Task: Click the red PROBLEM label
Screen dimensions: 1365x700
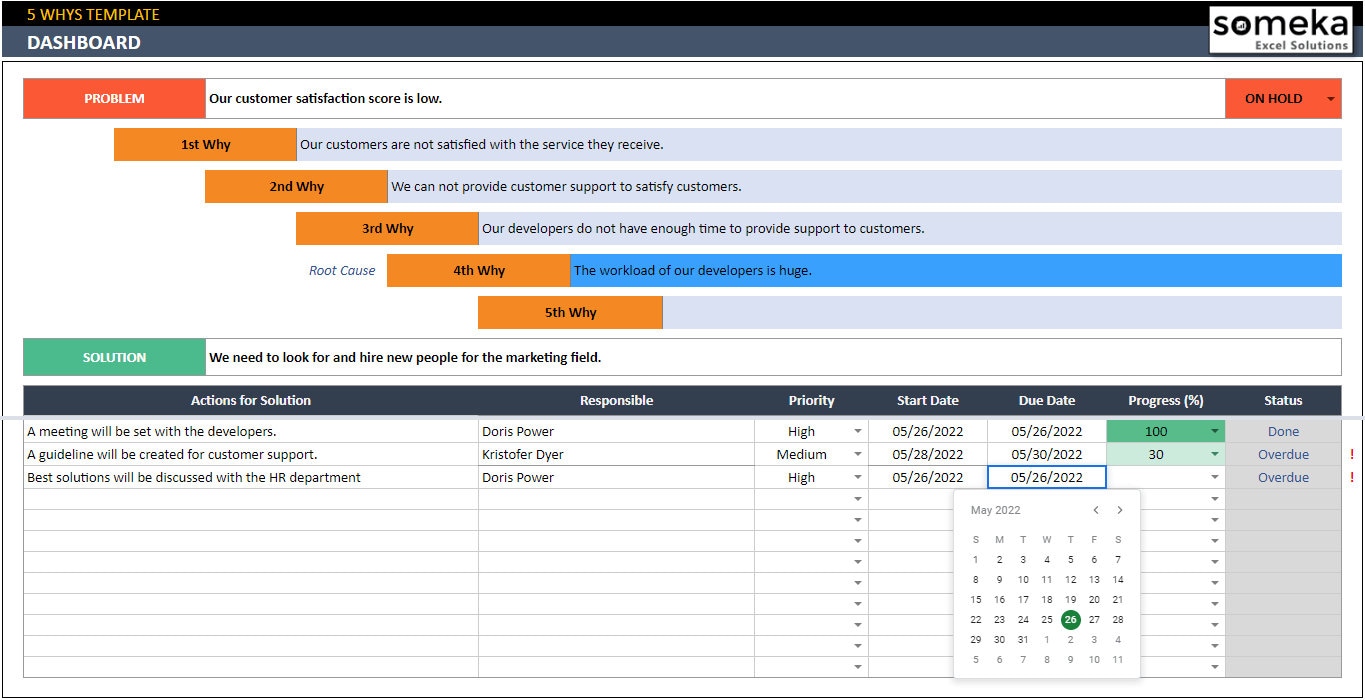Action: pos(113,98)
